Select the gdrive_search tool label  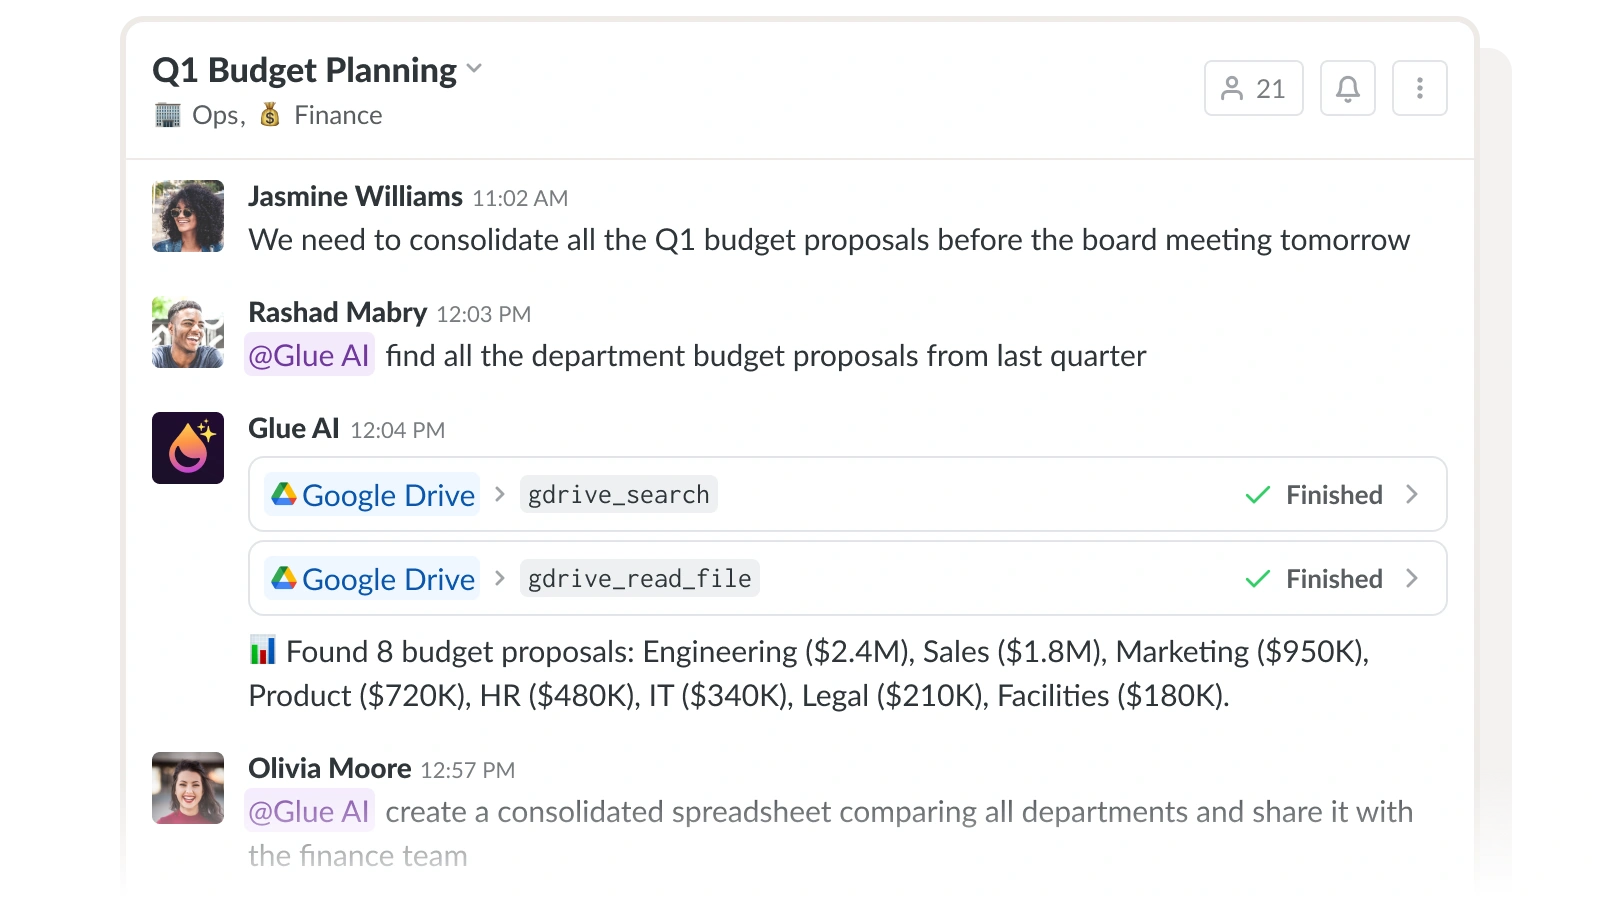tap(618, 494)
